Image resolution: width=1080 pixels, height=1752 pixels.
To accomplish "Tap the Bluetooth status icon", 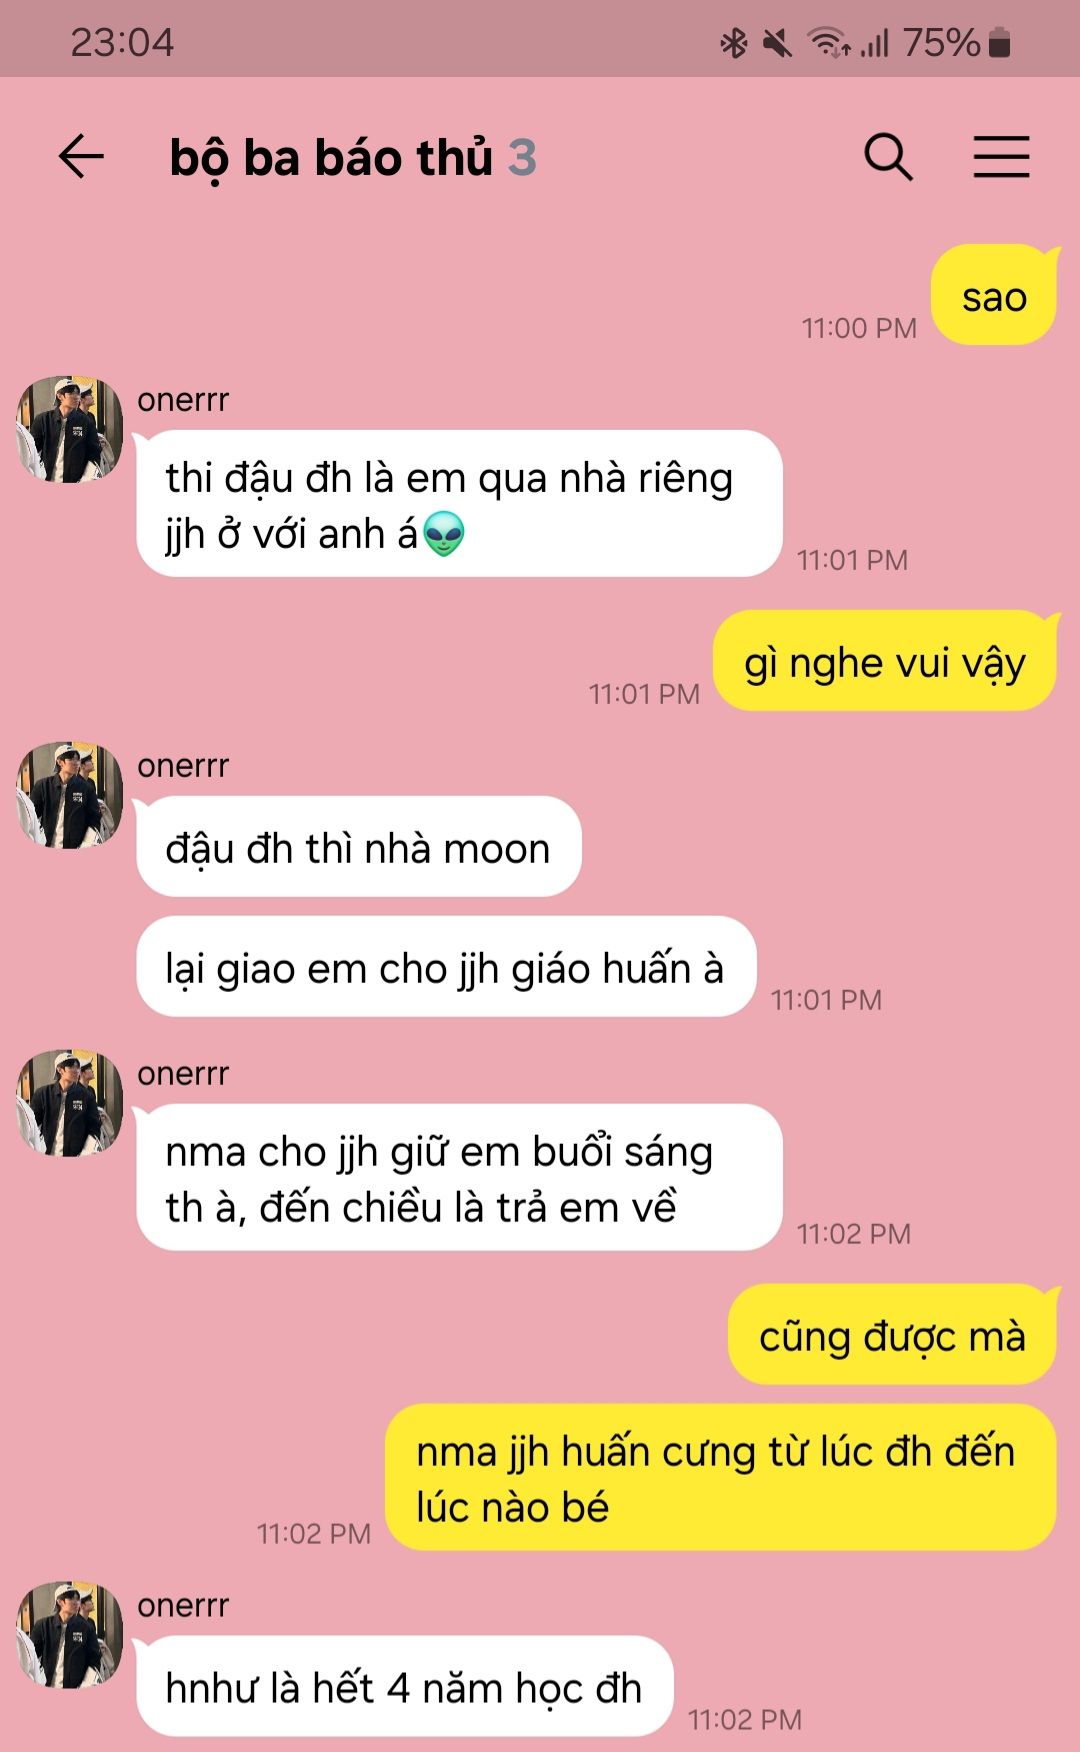I will point(734,43).
